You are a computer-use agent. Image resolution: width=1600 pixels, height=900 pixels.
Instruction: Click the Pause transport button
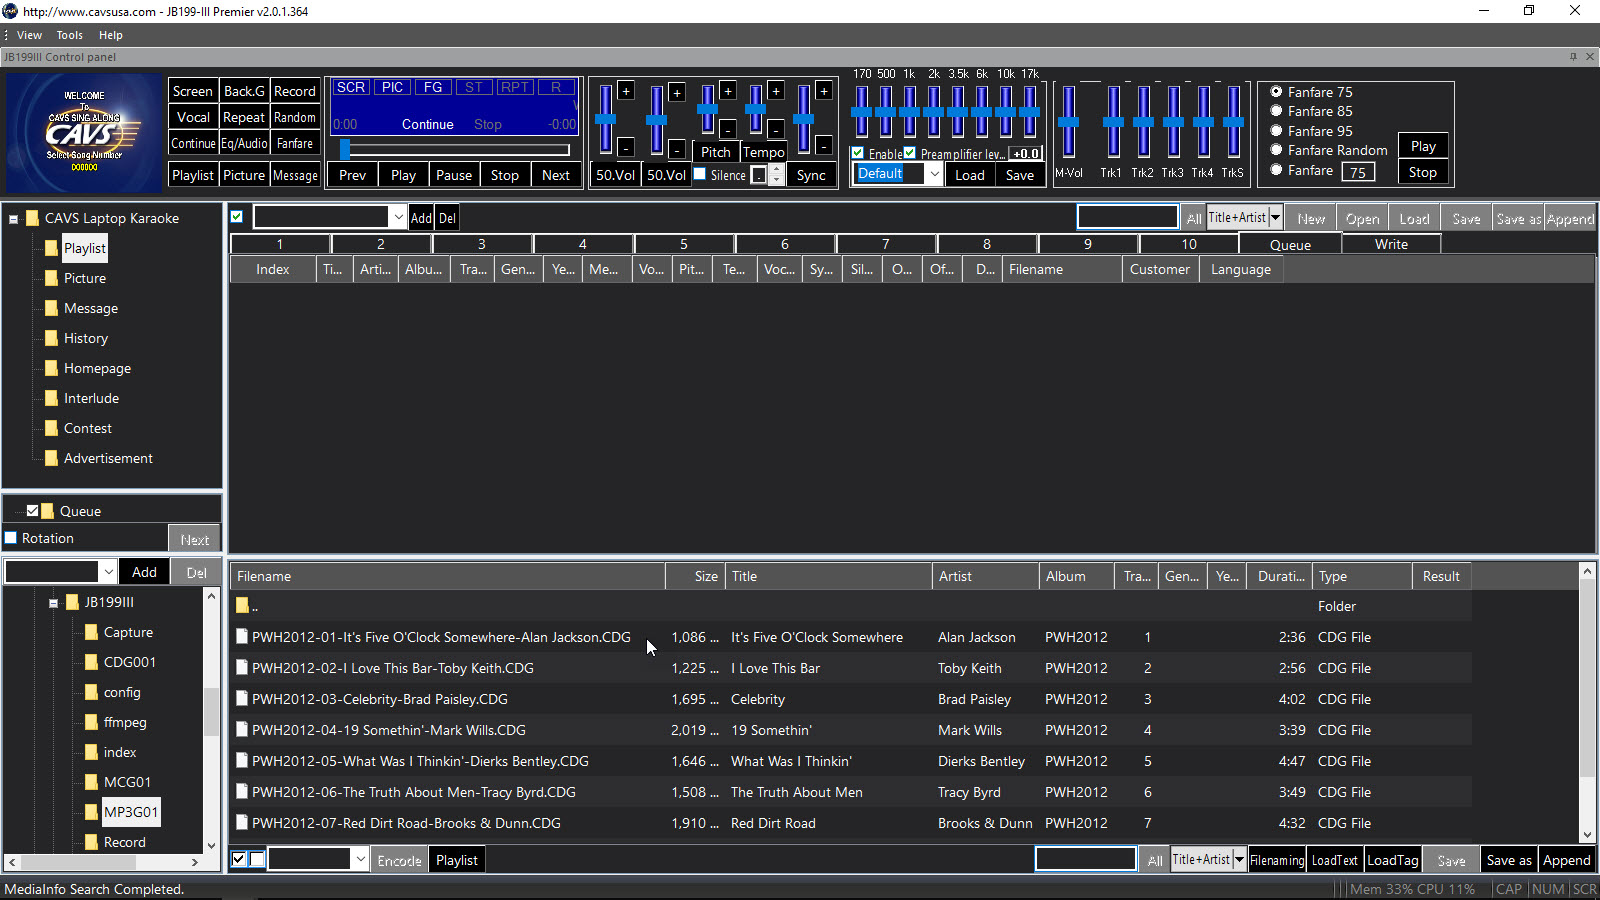click(454, 175)
